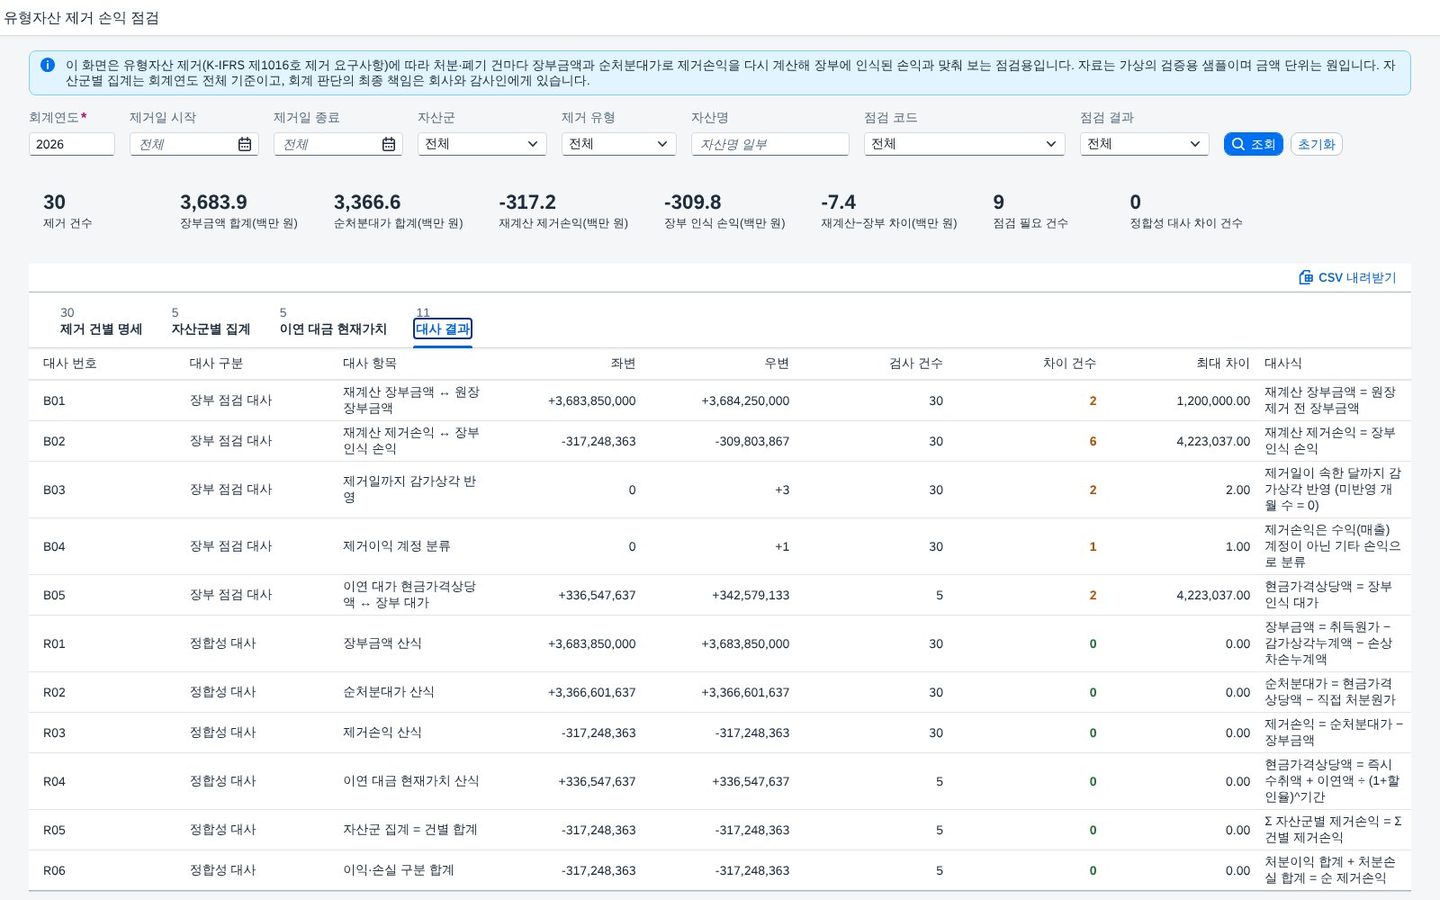Click the 이연 대금 현재가치 산식 item cell
1440x900 pixels.
point(411,781)
